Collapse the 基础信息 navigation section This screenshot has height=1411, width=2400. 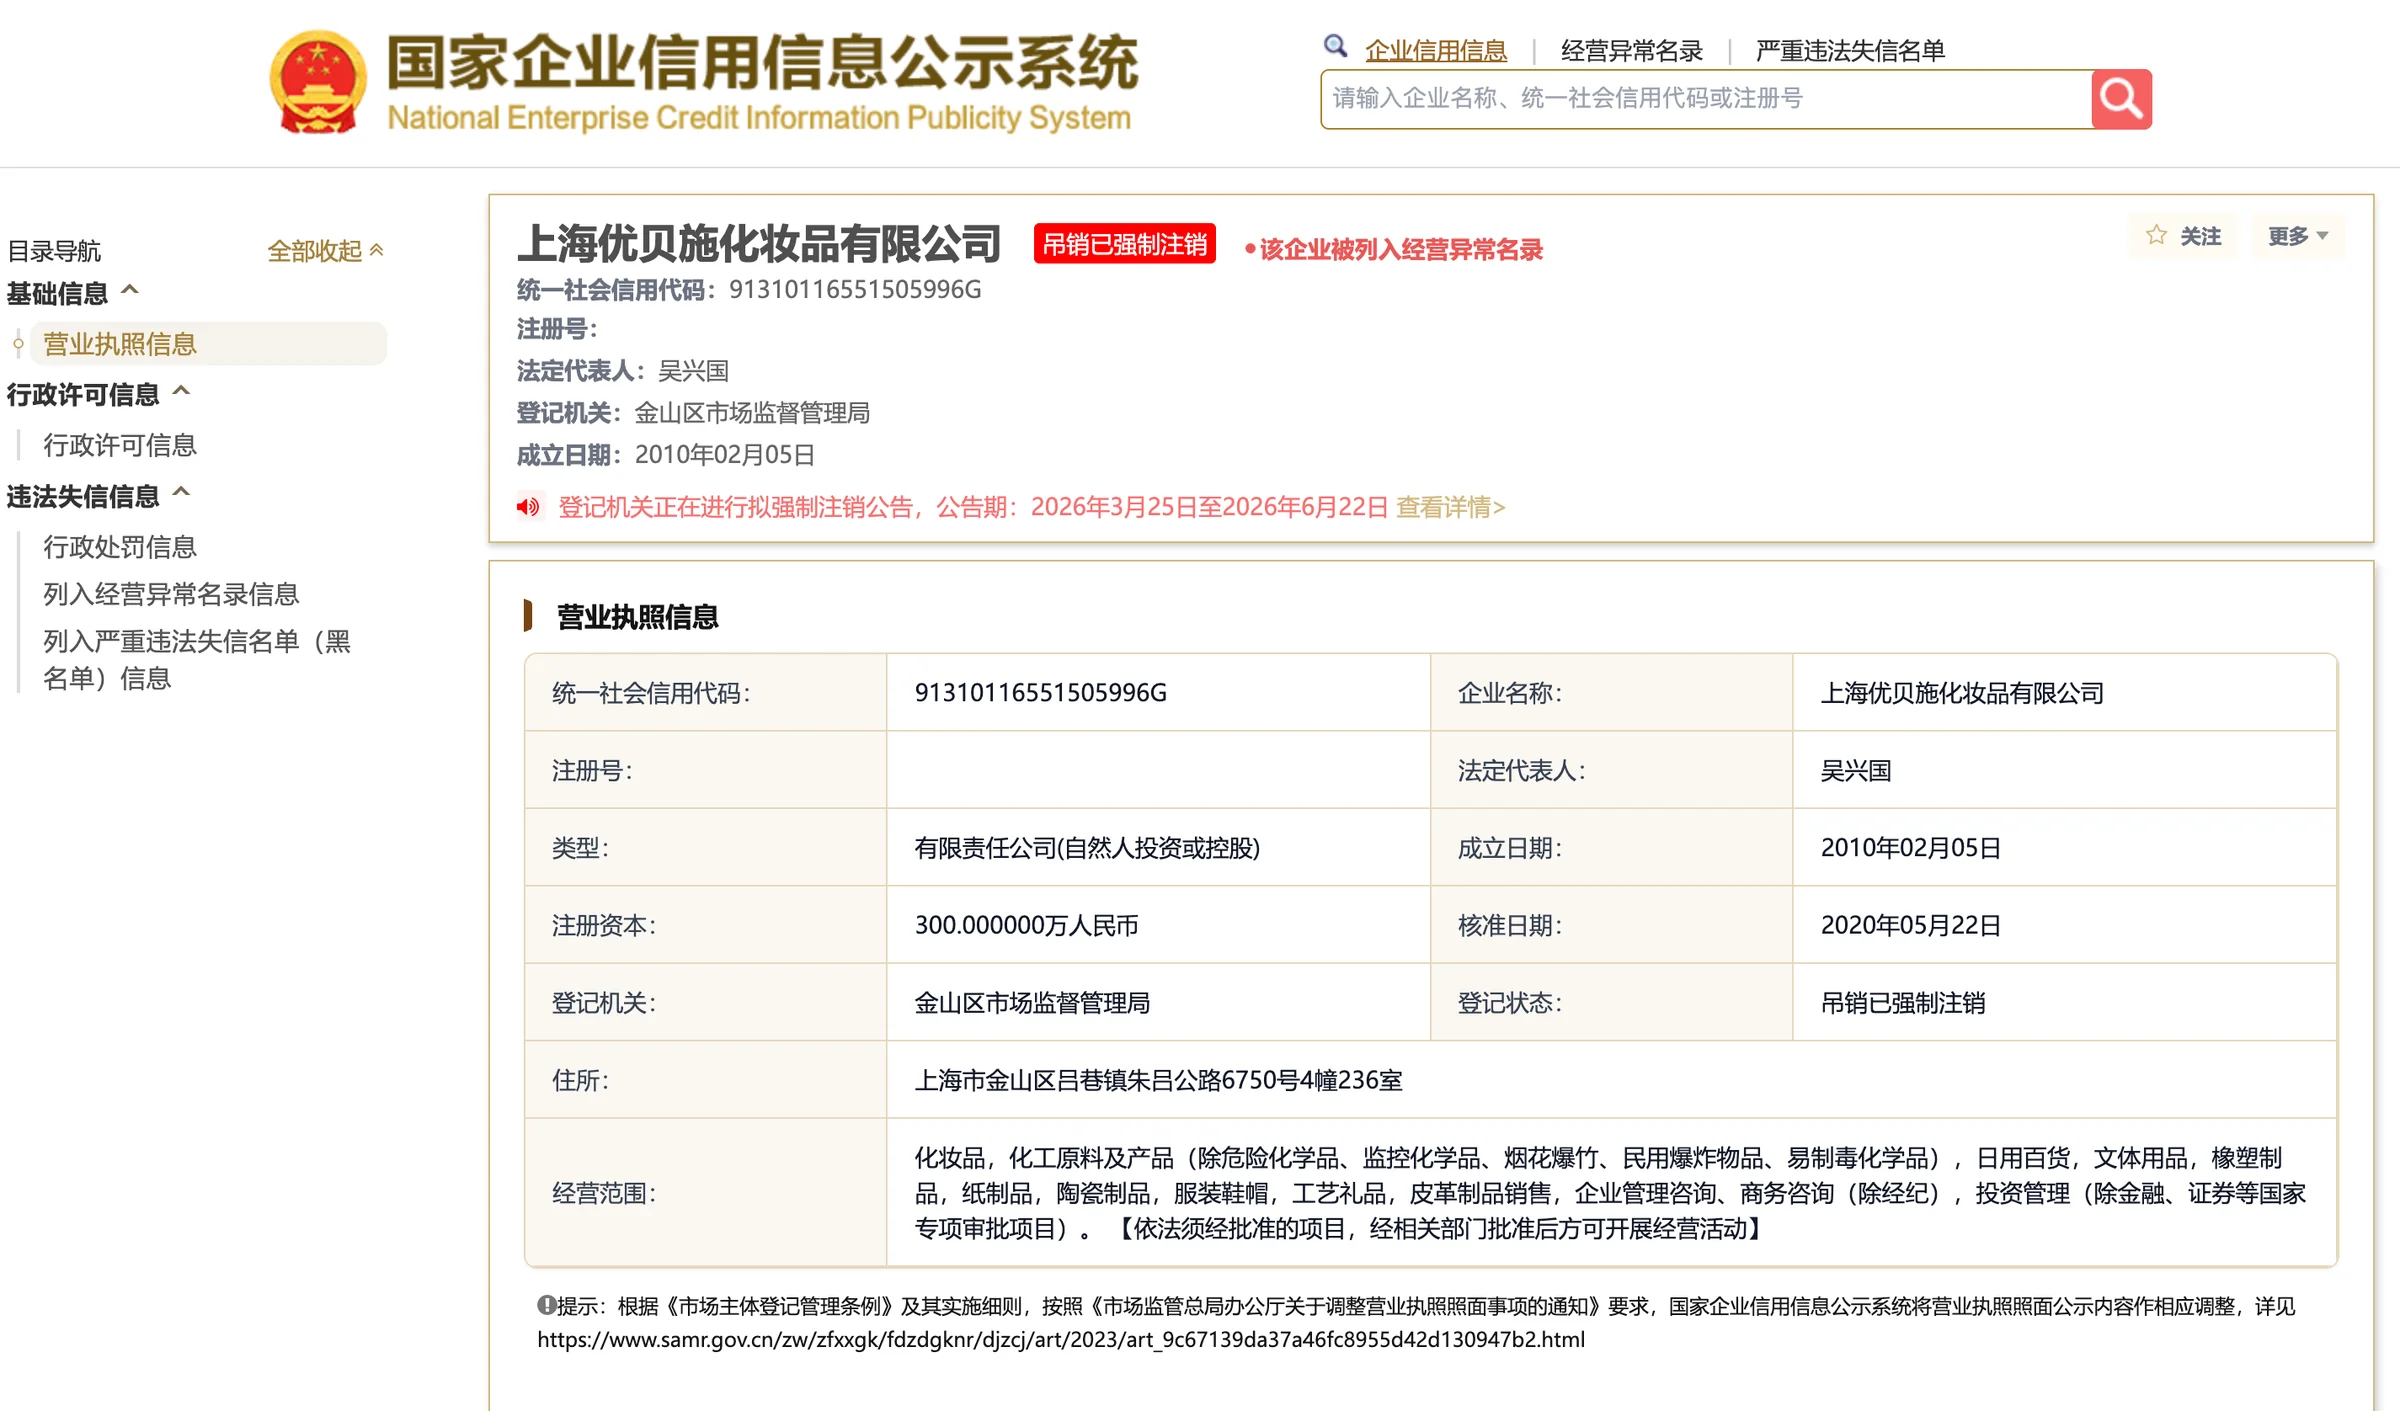[73, 293]
